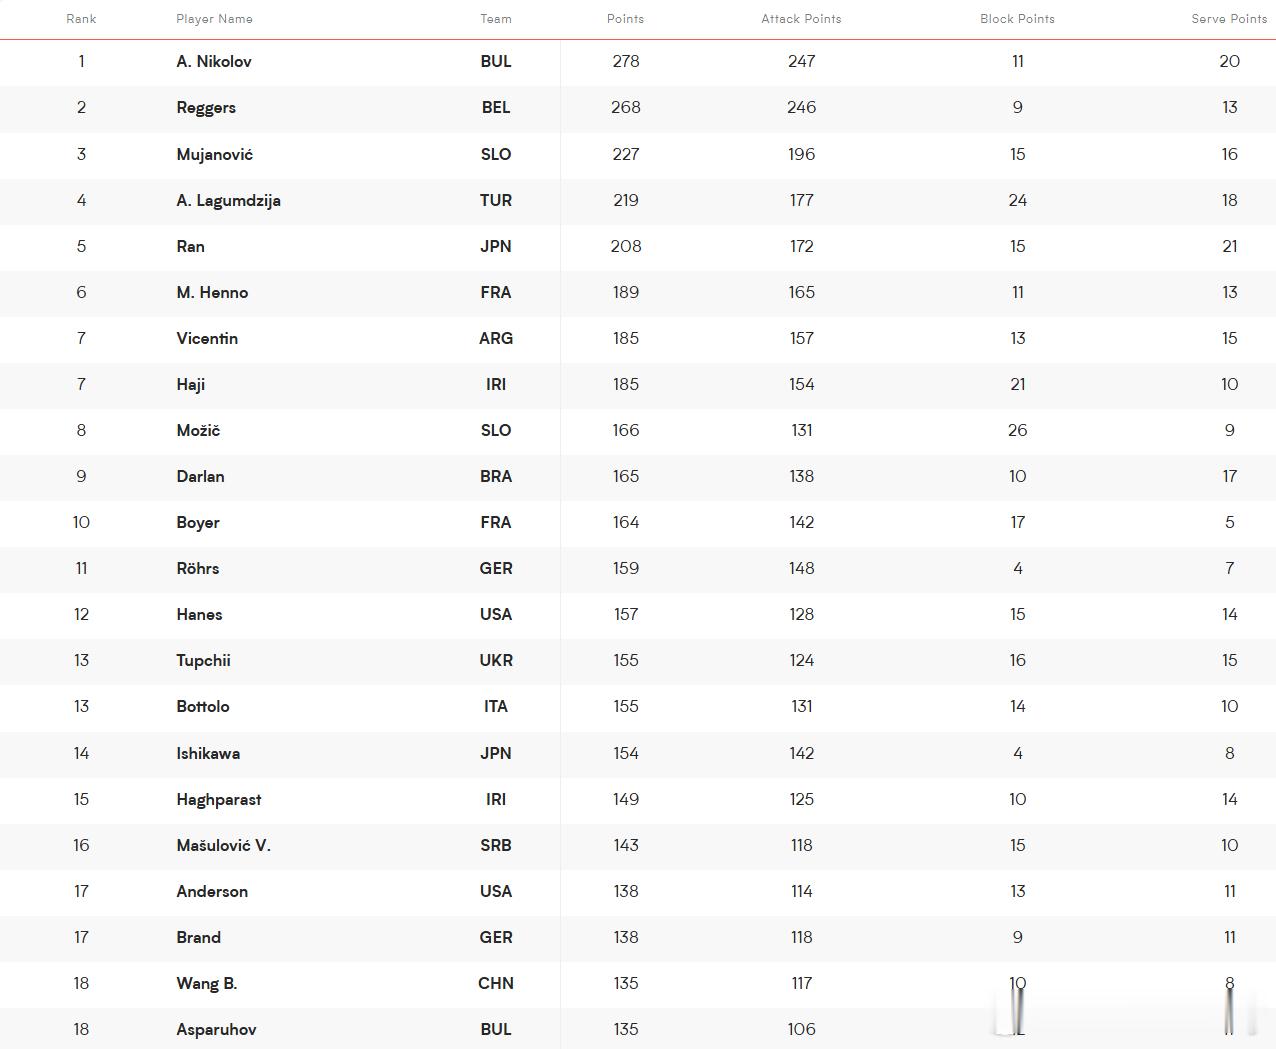Open A. Lagumdzija player entry
Screen dimensions: 1276x1049
coord(228,200)
